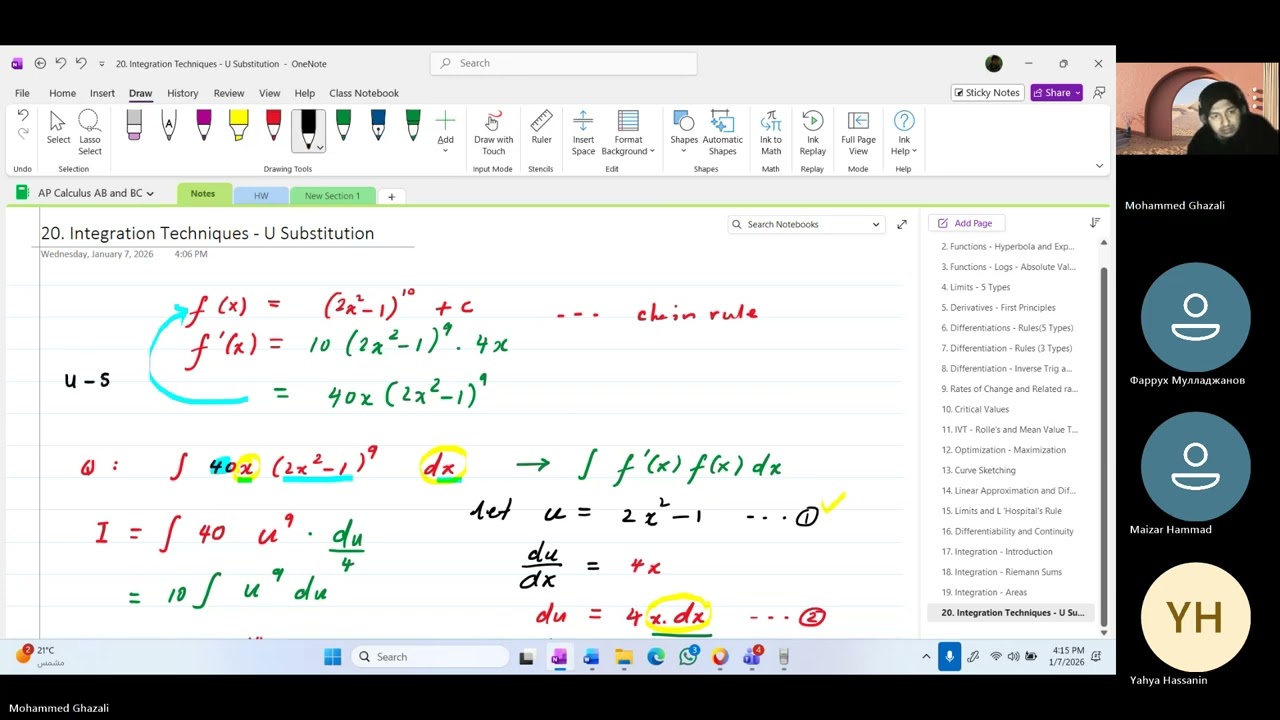This screenshot has height=720, width=1280.
Task: Customize Quick Access Toolbar dropdown
Action: tap(101, 64)
